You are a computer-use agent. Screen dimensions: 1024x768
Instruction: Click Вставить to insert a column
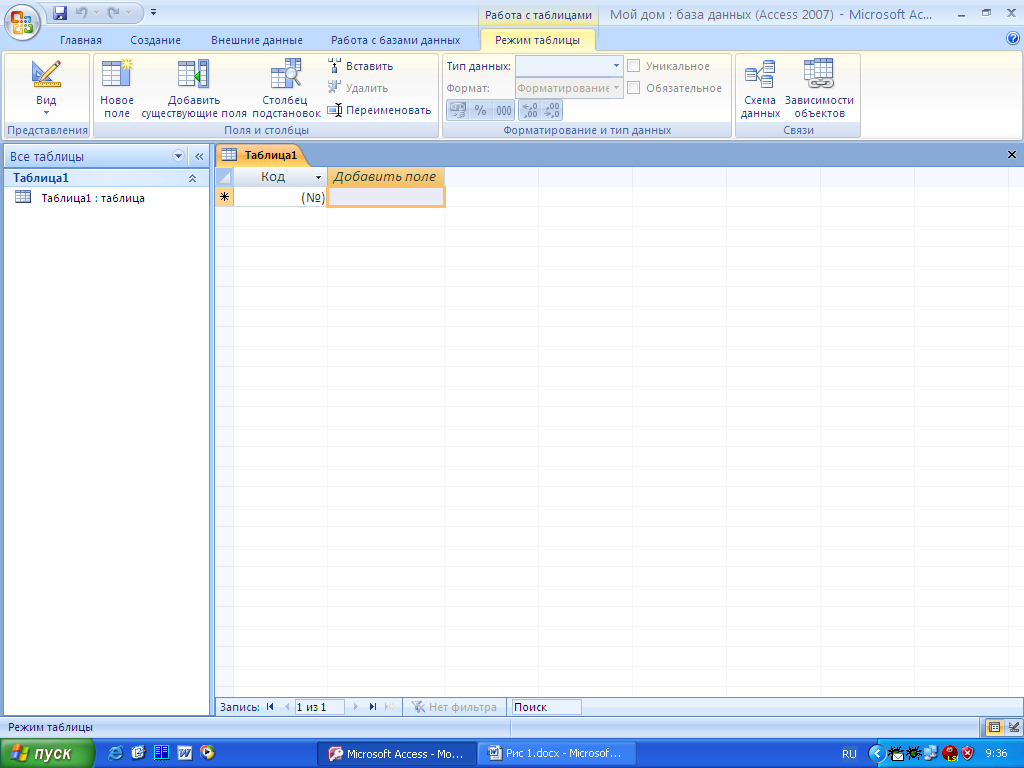361,66
